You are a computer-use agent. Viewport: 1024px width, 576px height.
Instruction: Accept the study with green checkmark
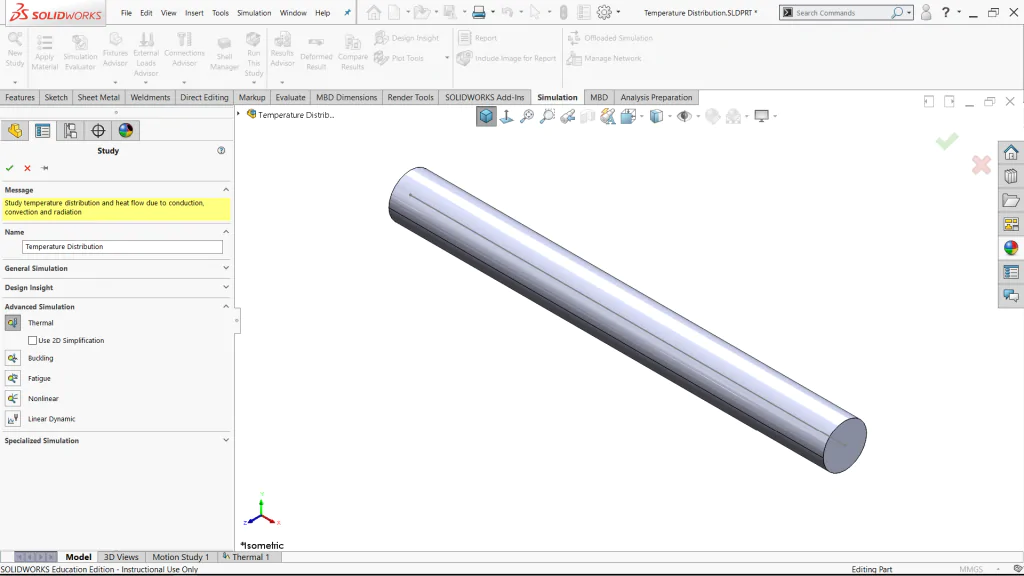click(10, 168)
